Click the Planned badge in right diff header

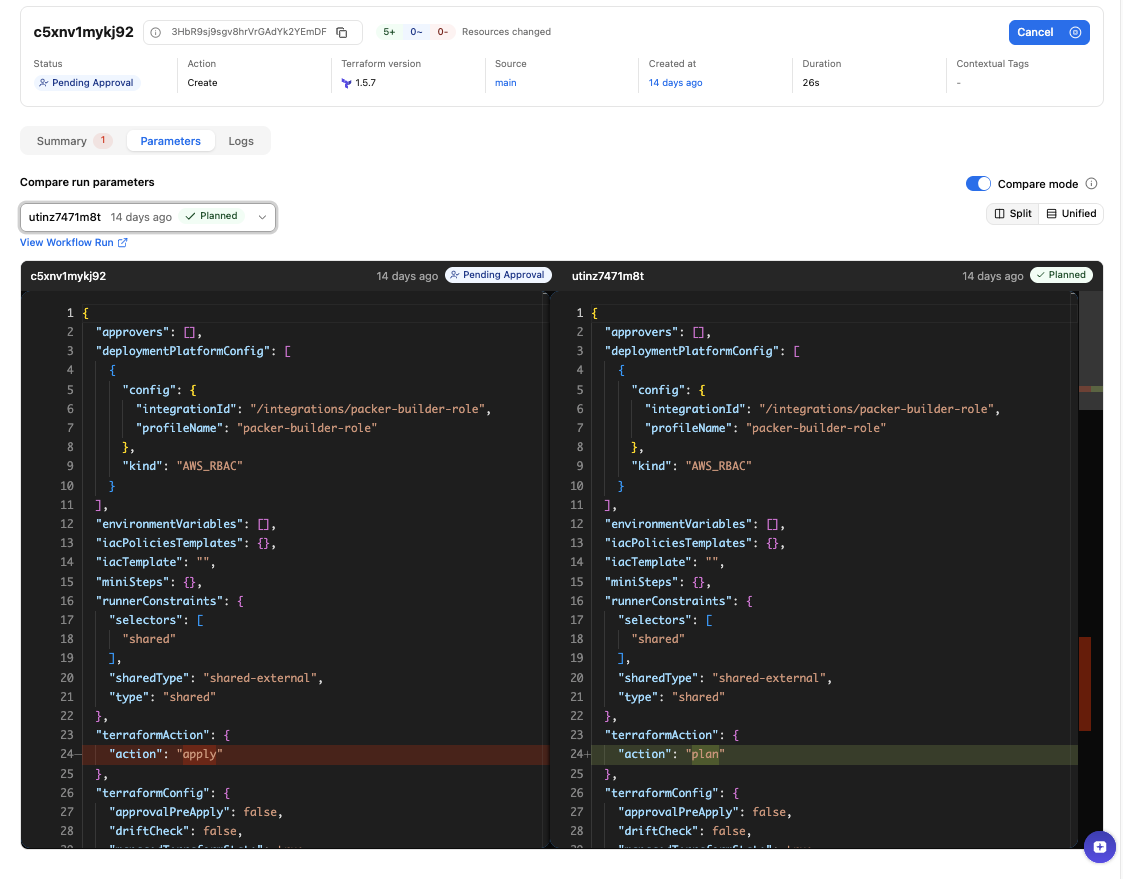1061,275
